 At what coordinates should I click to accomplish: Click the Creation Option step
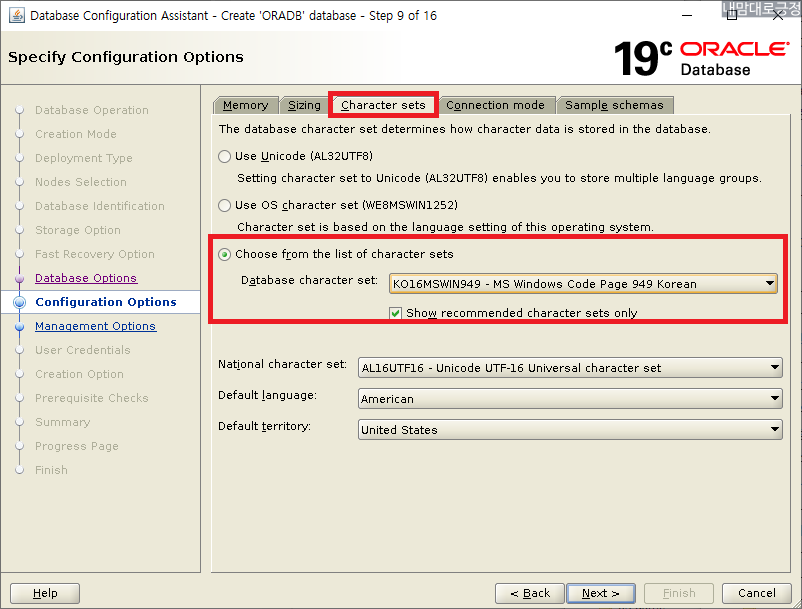tap(79, 374)
